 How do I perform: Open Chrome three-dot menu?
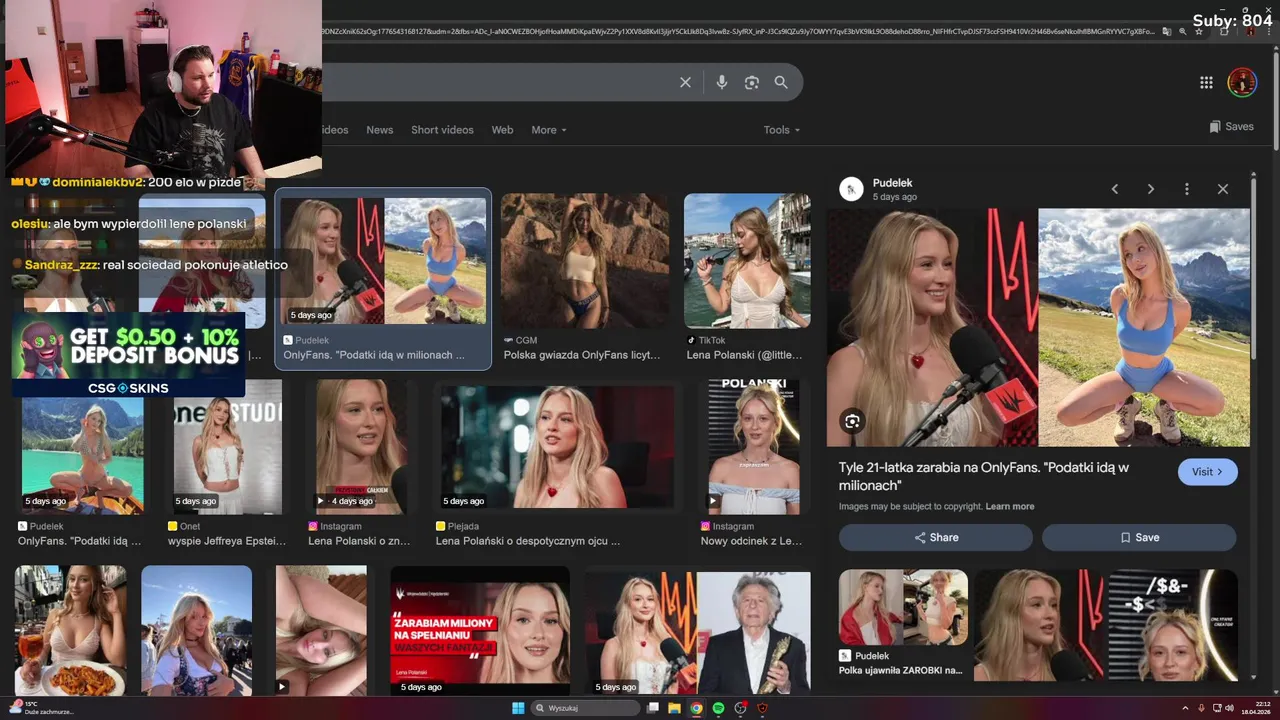[1270, 31]
